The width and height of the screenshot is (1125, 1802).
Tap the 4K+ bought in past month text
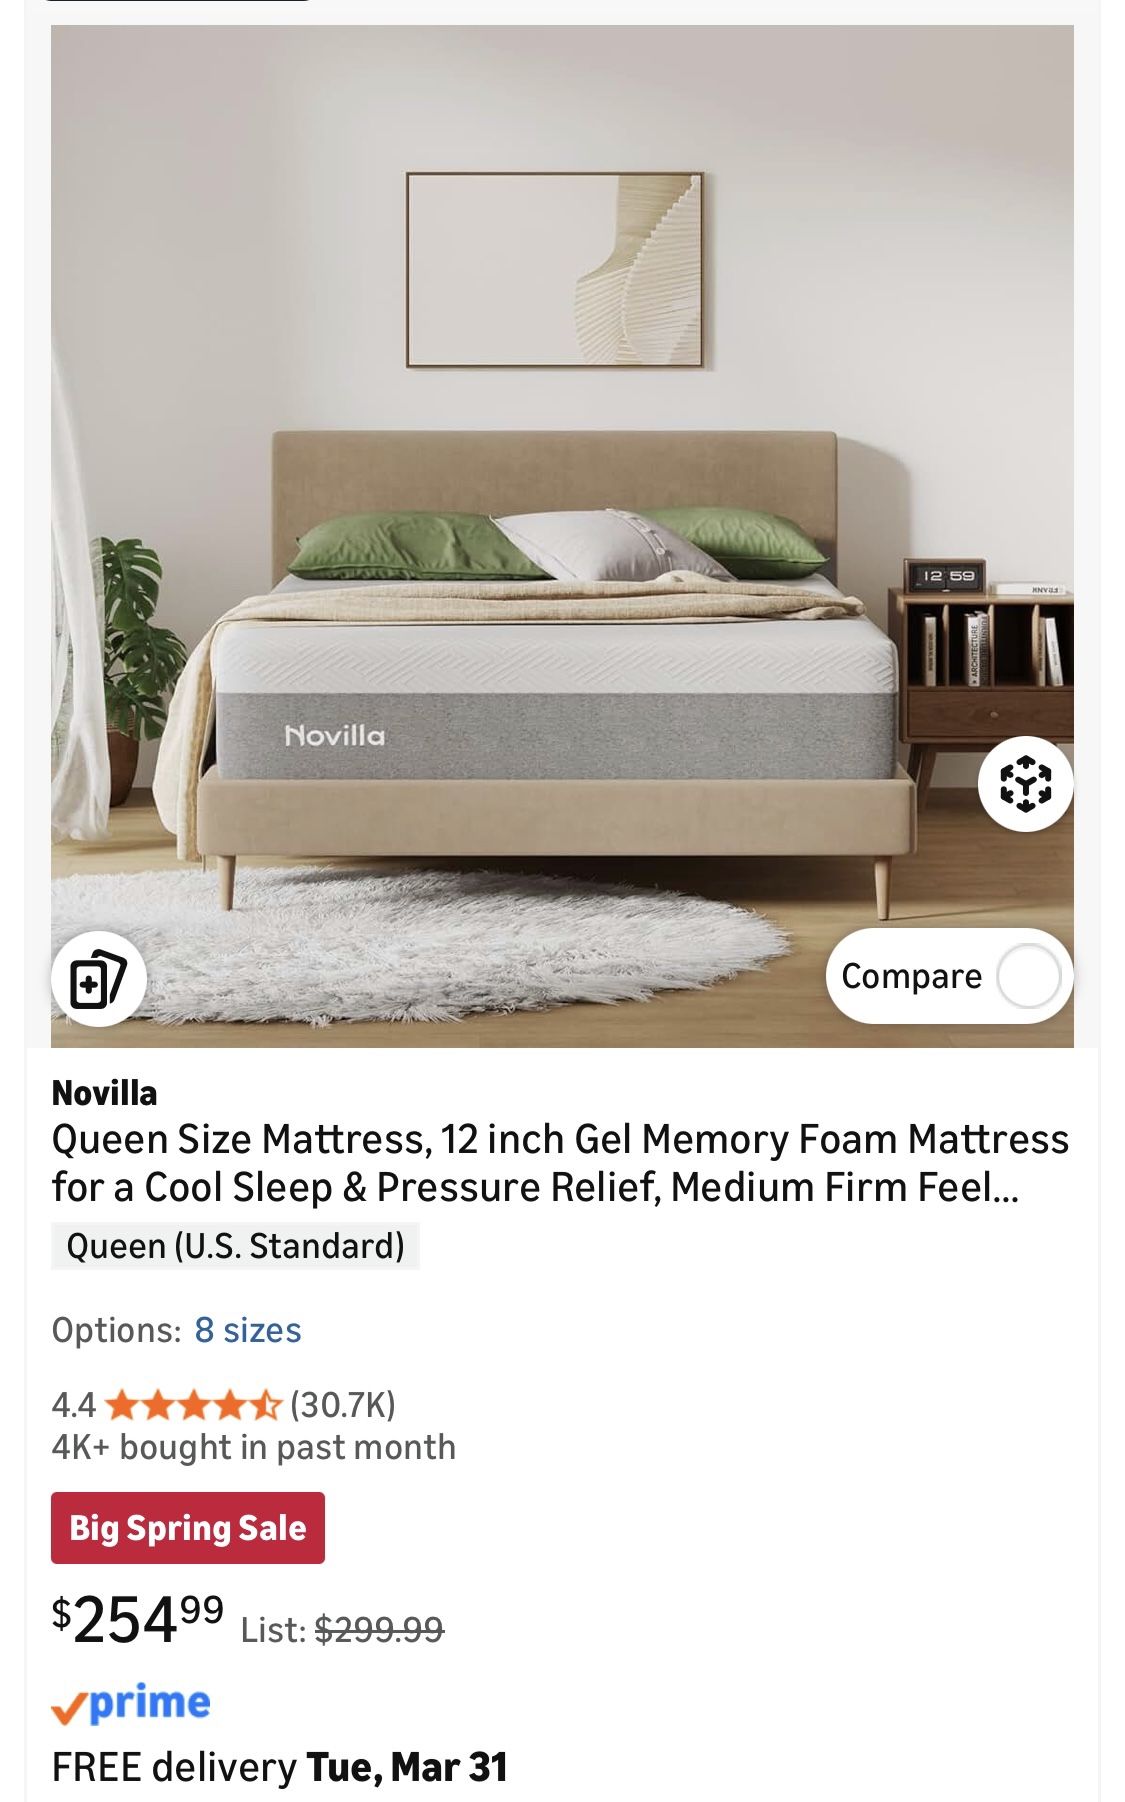[x=254, y=1447]
